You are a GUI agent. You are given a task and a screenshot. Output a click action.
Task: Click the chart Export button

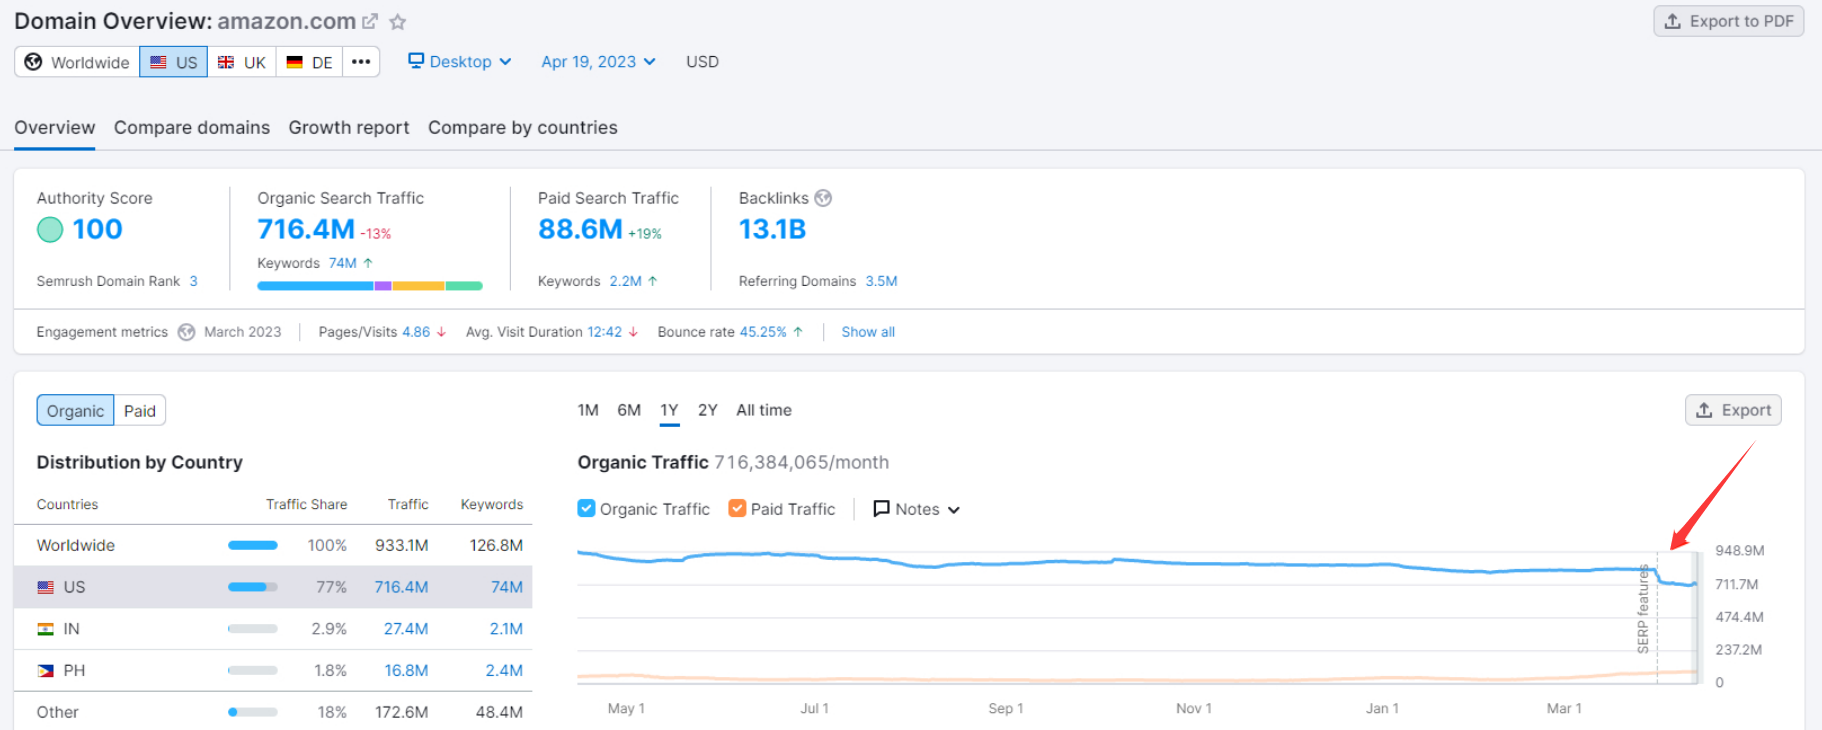1733,410
